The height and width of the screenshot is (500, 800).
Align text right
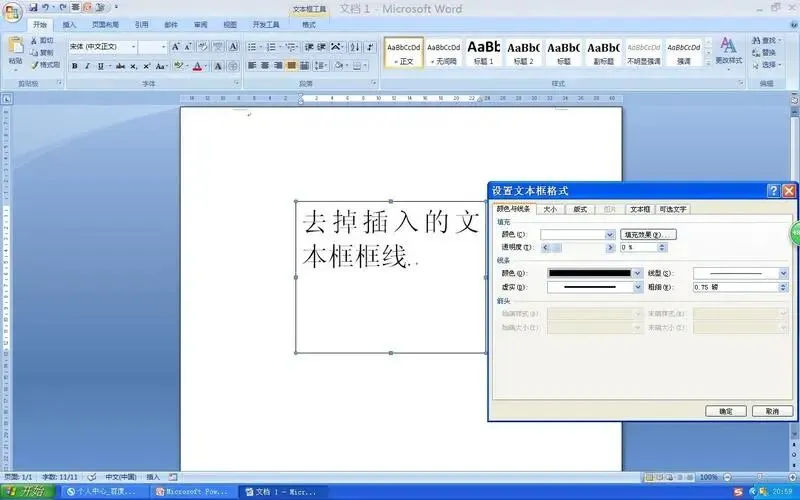[279, 66]
